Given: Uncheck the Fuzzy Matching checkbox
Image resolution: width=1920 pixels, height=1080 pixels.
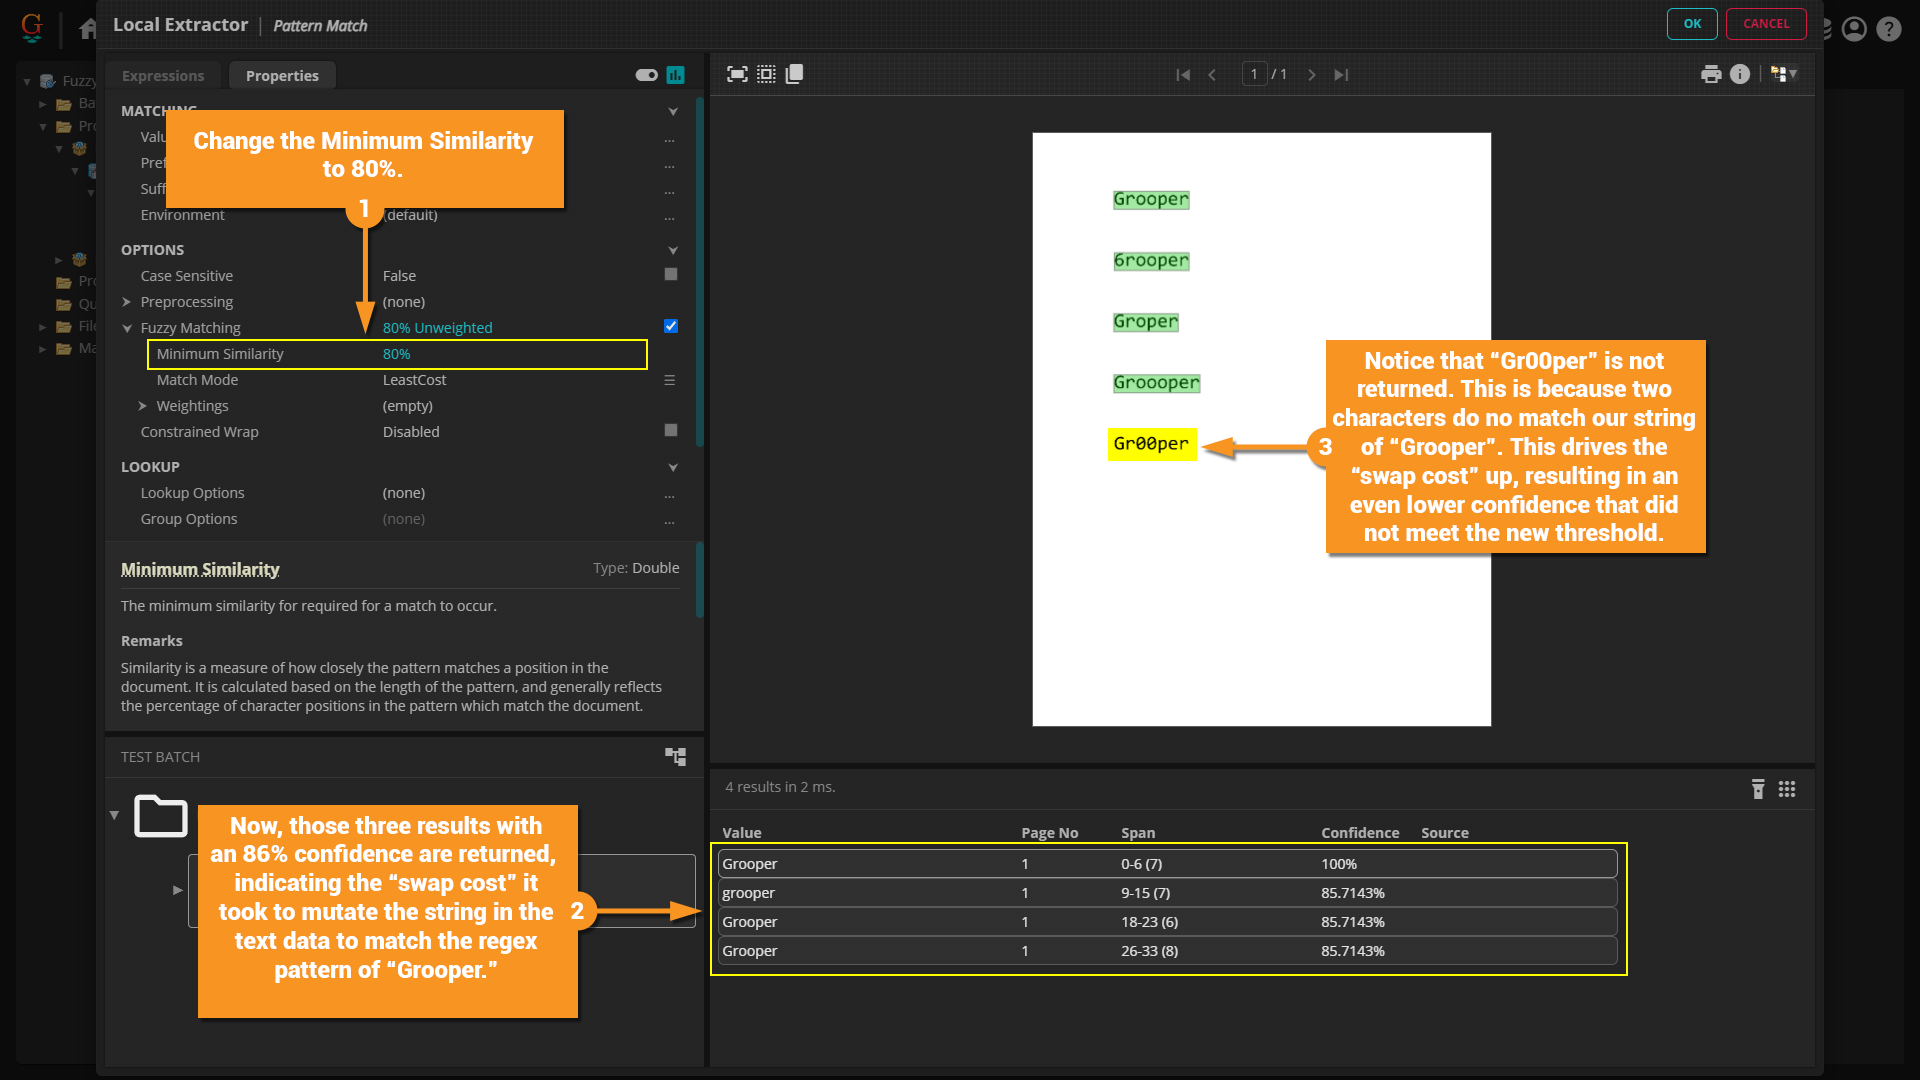Looking at the screenshot, I should [x=671, y=327].
